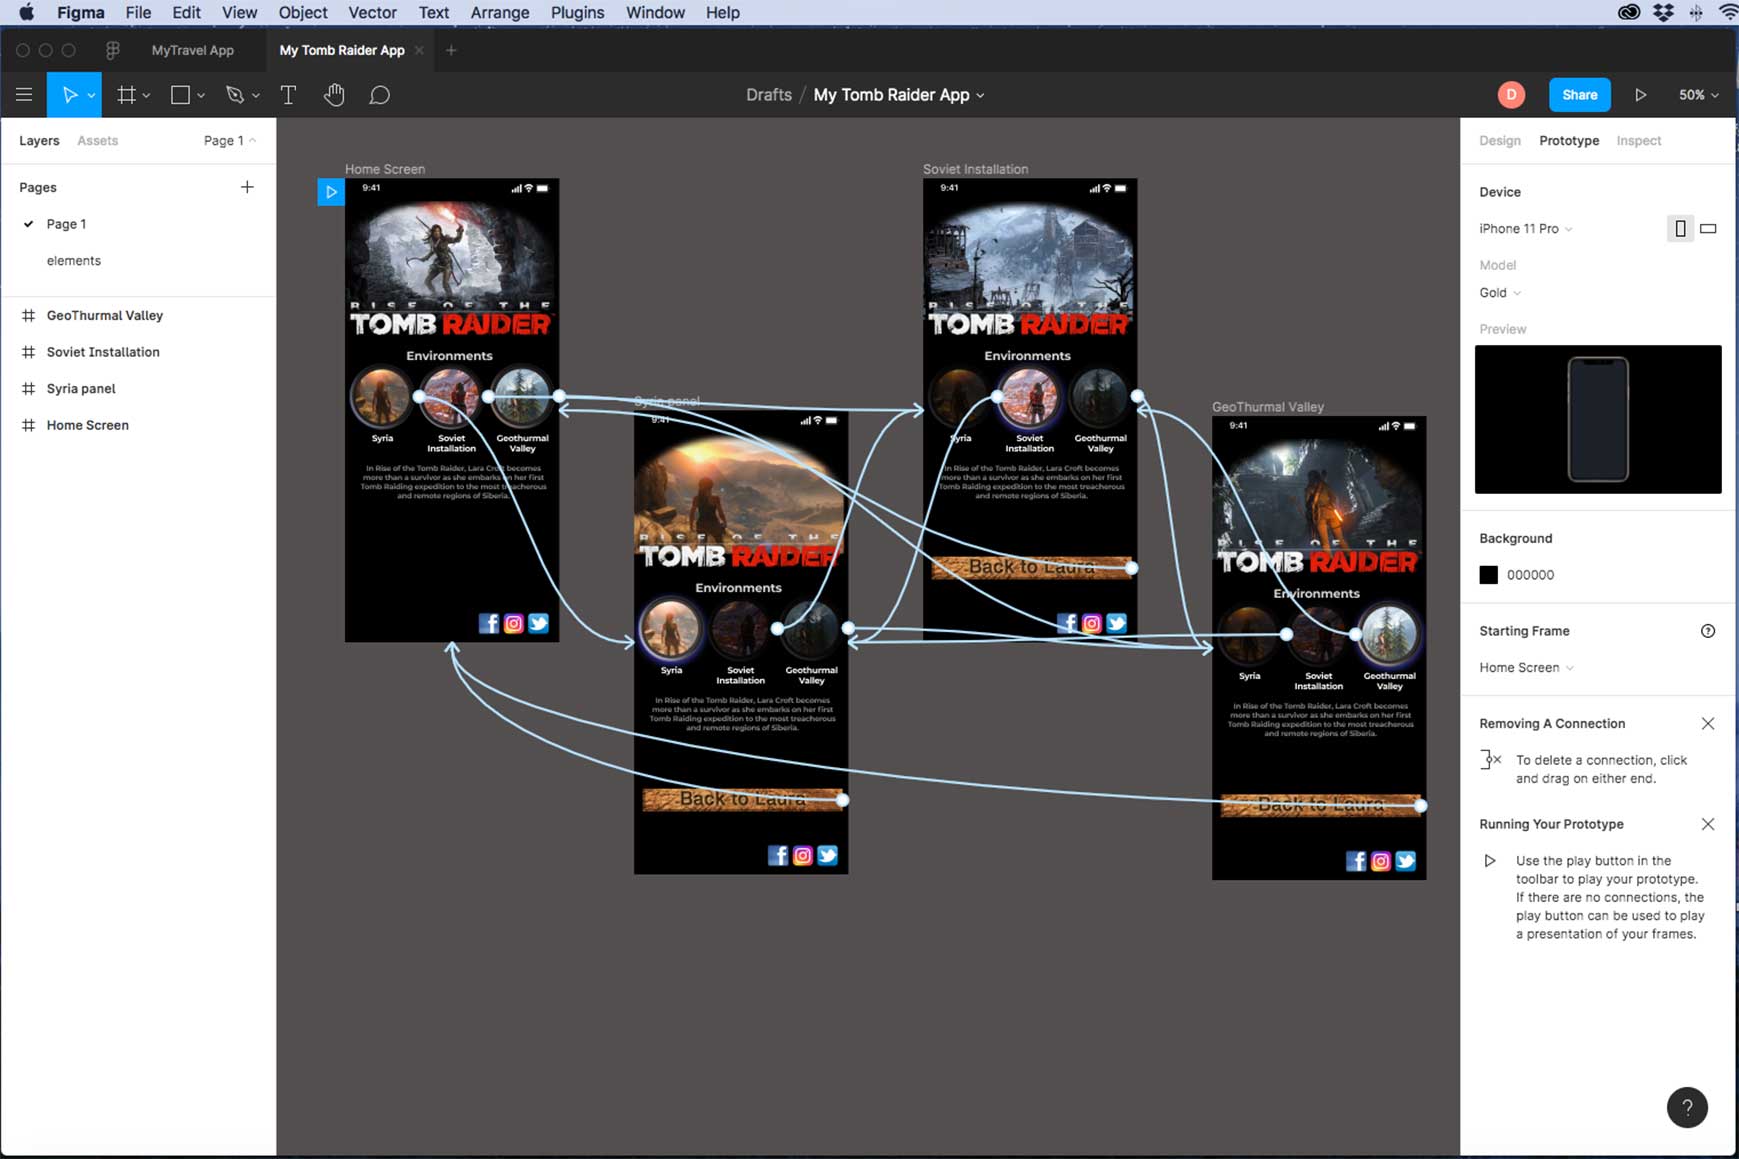Open the Starting Frame help info icon
1739x1159 pixels.
click(x=1708, y=631)
